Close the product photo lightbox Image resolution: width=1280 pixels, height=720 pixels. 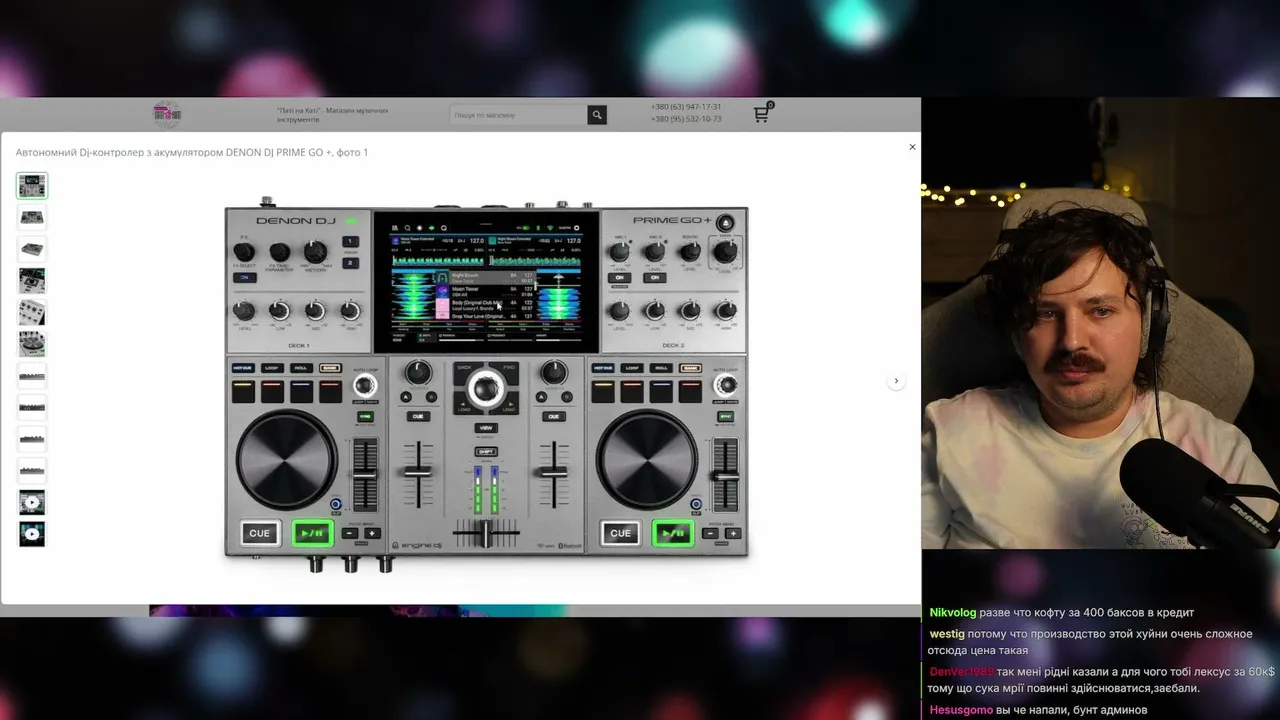click(912, 147)
